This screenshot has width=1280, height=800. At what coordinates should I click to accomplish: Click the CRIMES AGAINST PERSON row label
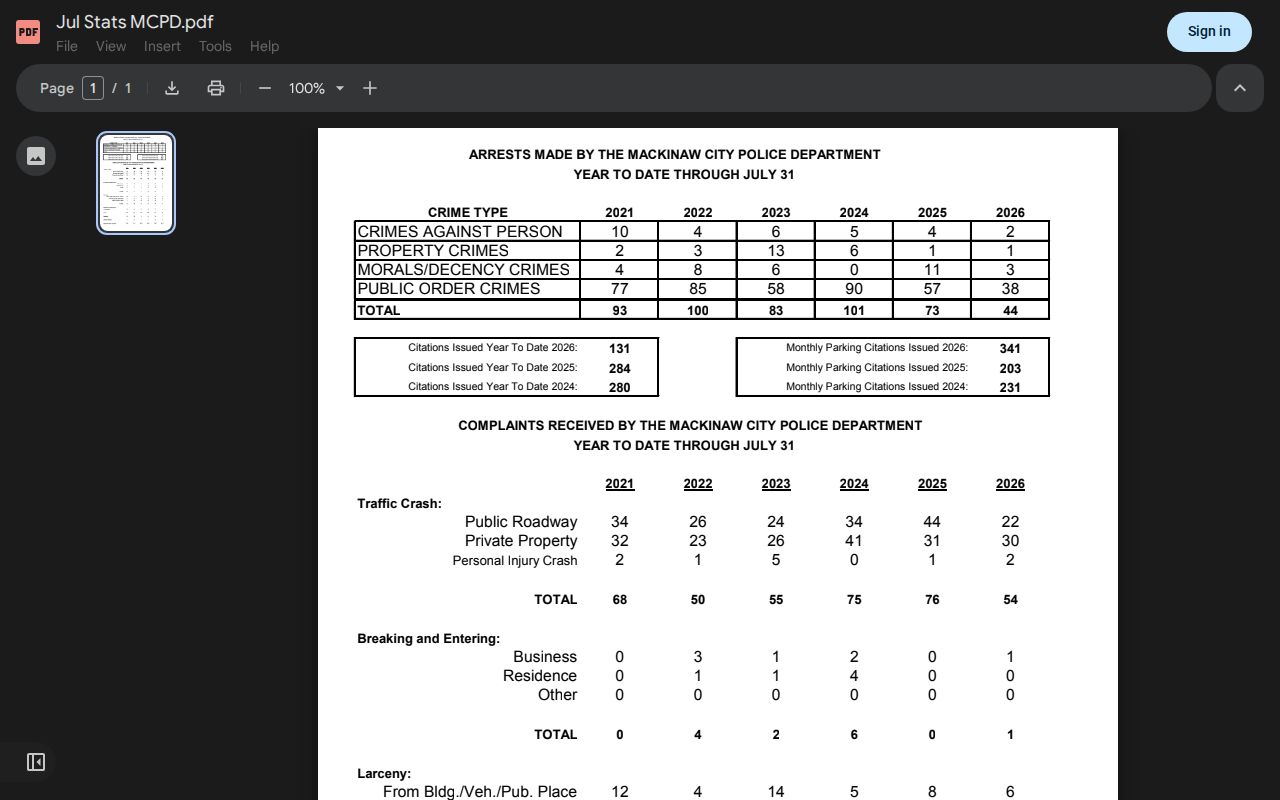tap(460, 232)
